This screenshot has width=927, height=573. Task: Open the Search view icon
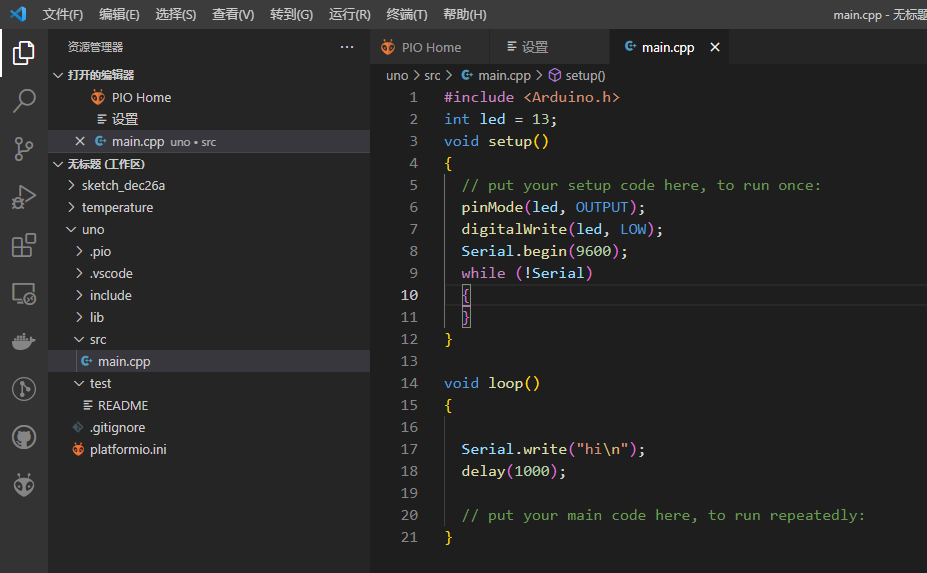[x=24, y=101]
